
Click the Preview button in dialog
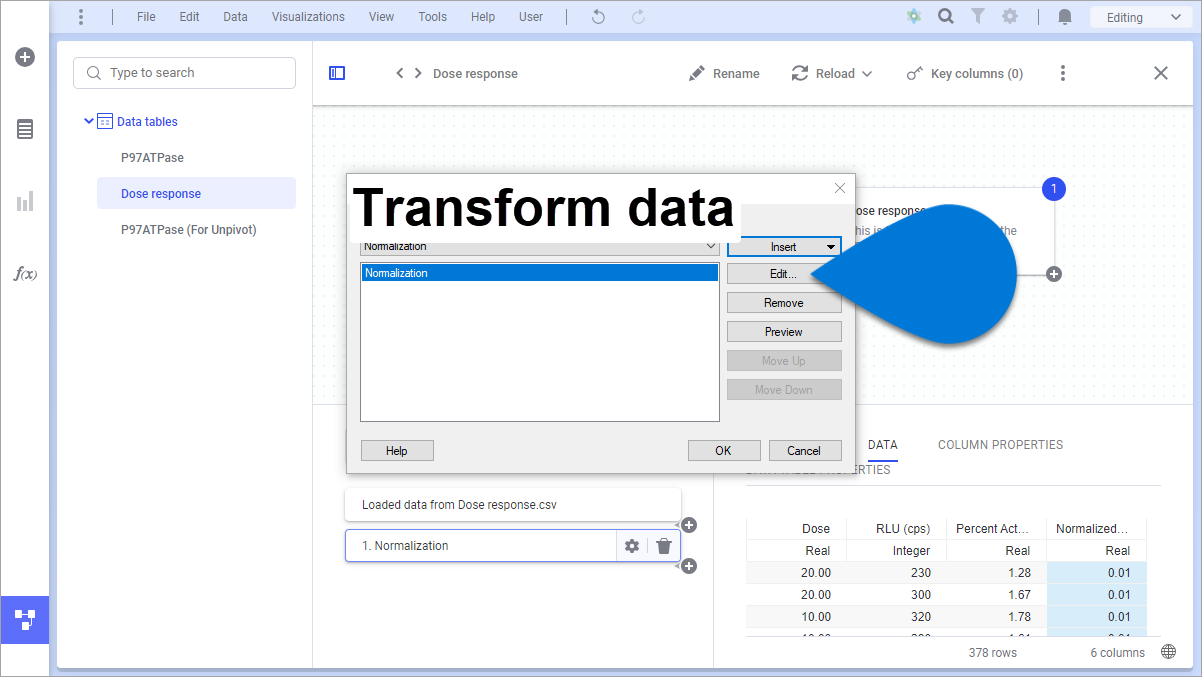[784, 332]
